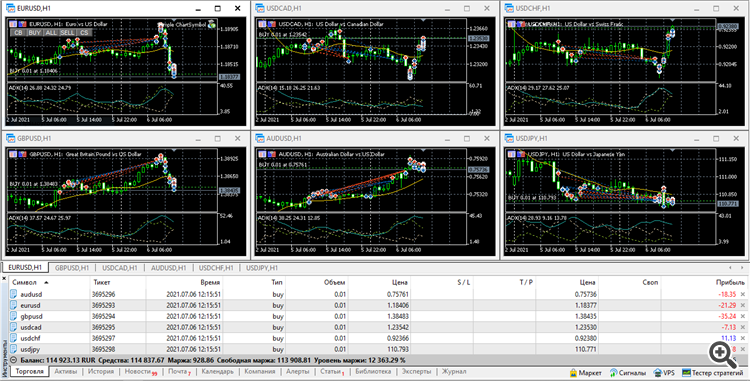This screenshot has width=750, height=381.
Task: Select the profit value -35.24
Action: [727, 316]
